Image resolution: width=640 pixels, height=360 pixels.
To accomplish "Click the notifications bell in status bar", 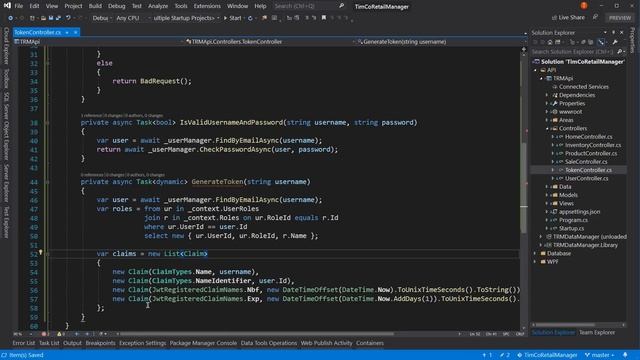I will 625,355.
